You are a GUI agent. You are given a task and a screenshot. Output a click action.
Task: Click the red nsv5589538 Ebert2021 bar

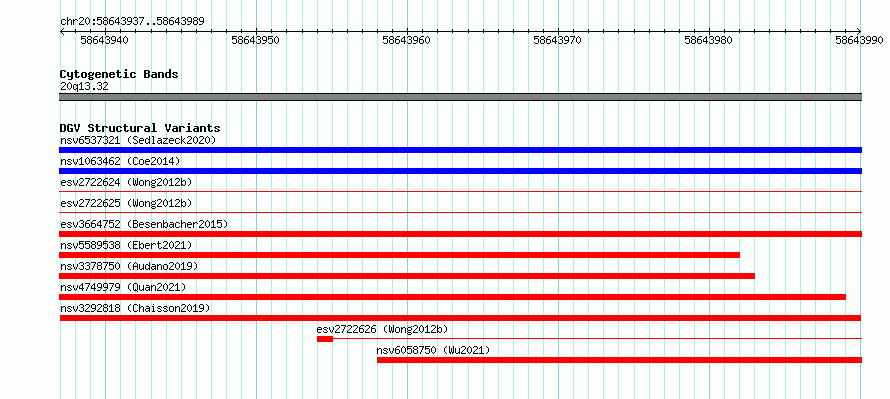pyautogui.click(x=400, y=255)
